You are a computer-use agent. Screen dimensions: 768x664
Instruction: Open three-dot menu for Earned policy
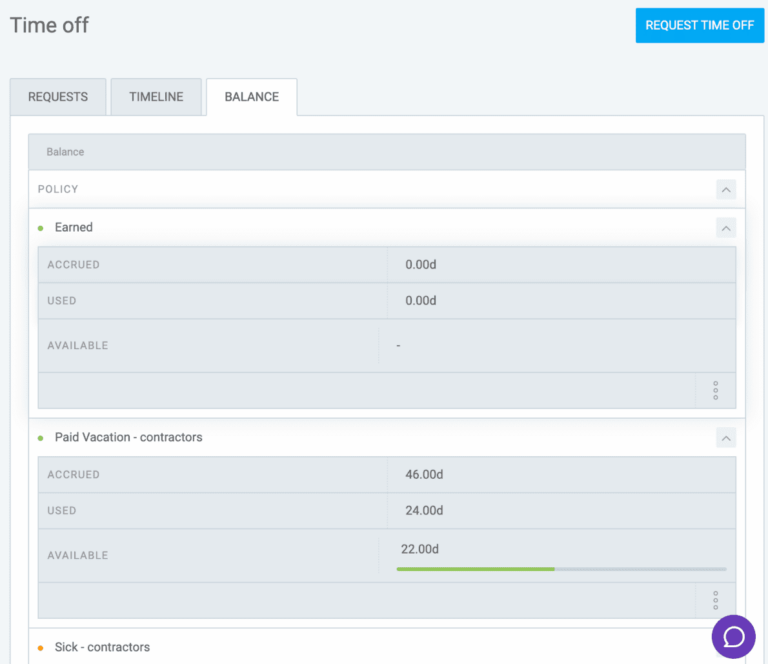coord(715,390)
